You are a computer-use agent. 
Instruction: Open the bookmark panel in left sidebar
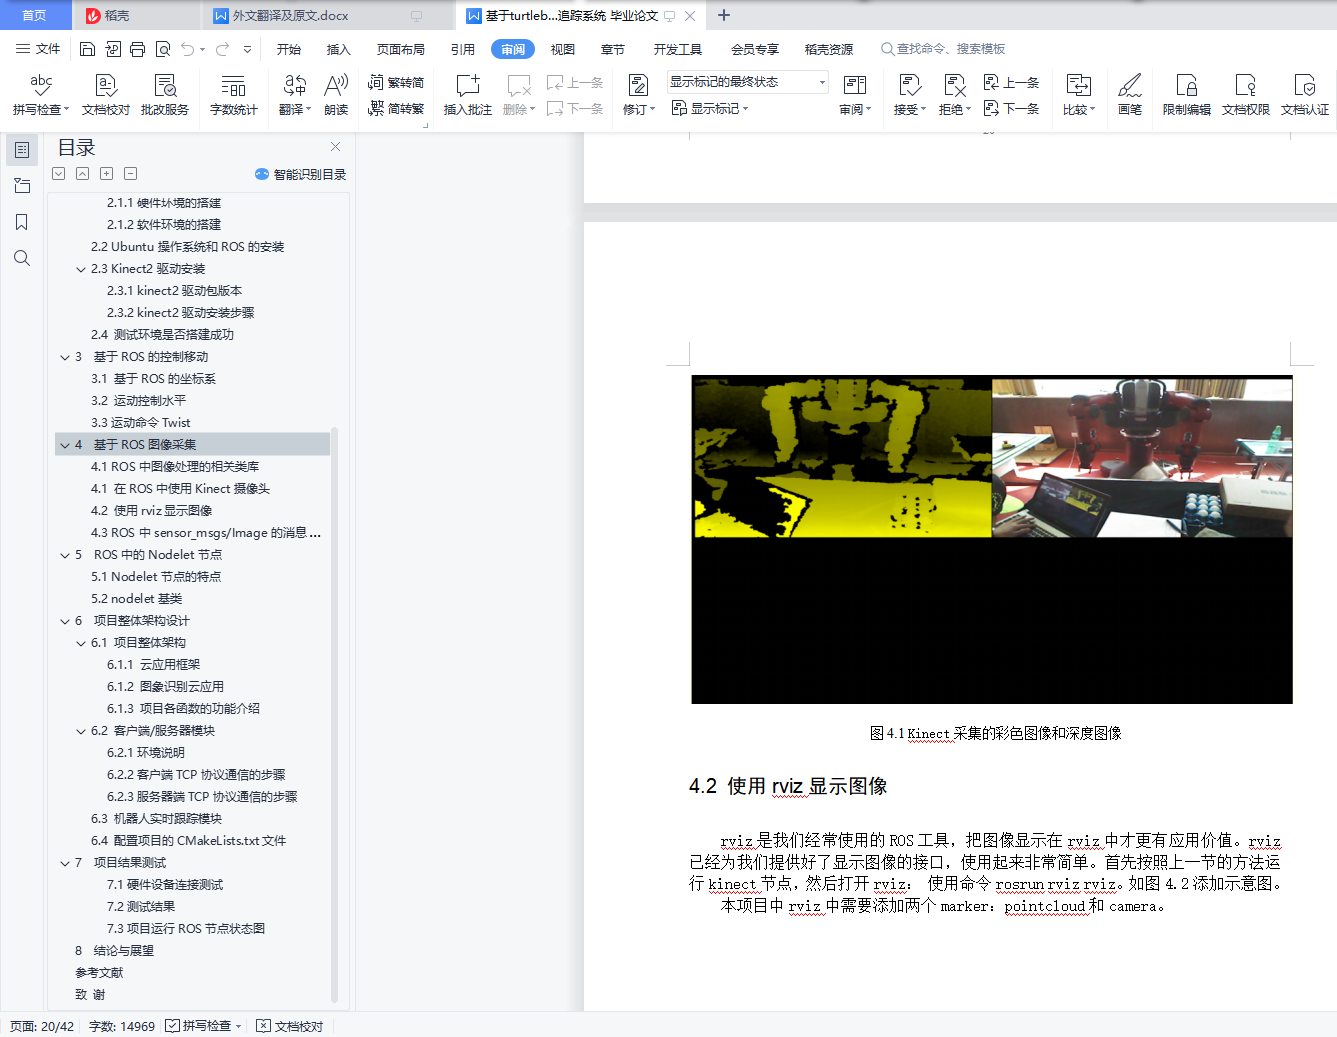point(22,222)
